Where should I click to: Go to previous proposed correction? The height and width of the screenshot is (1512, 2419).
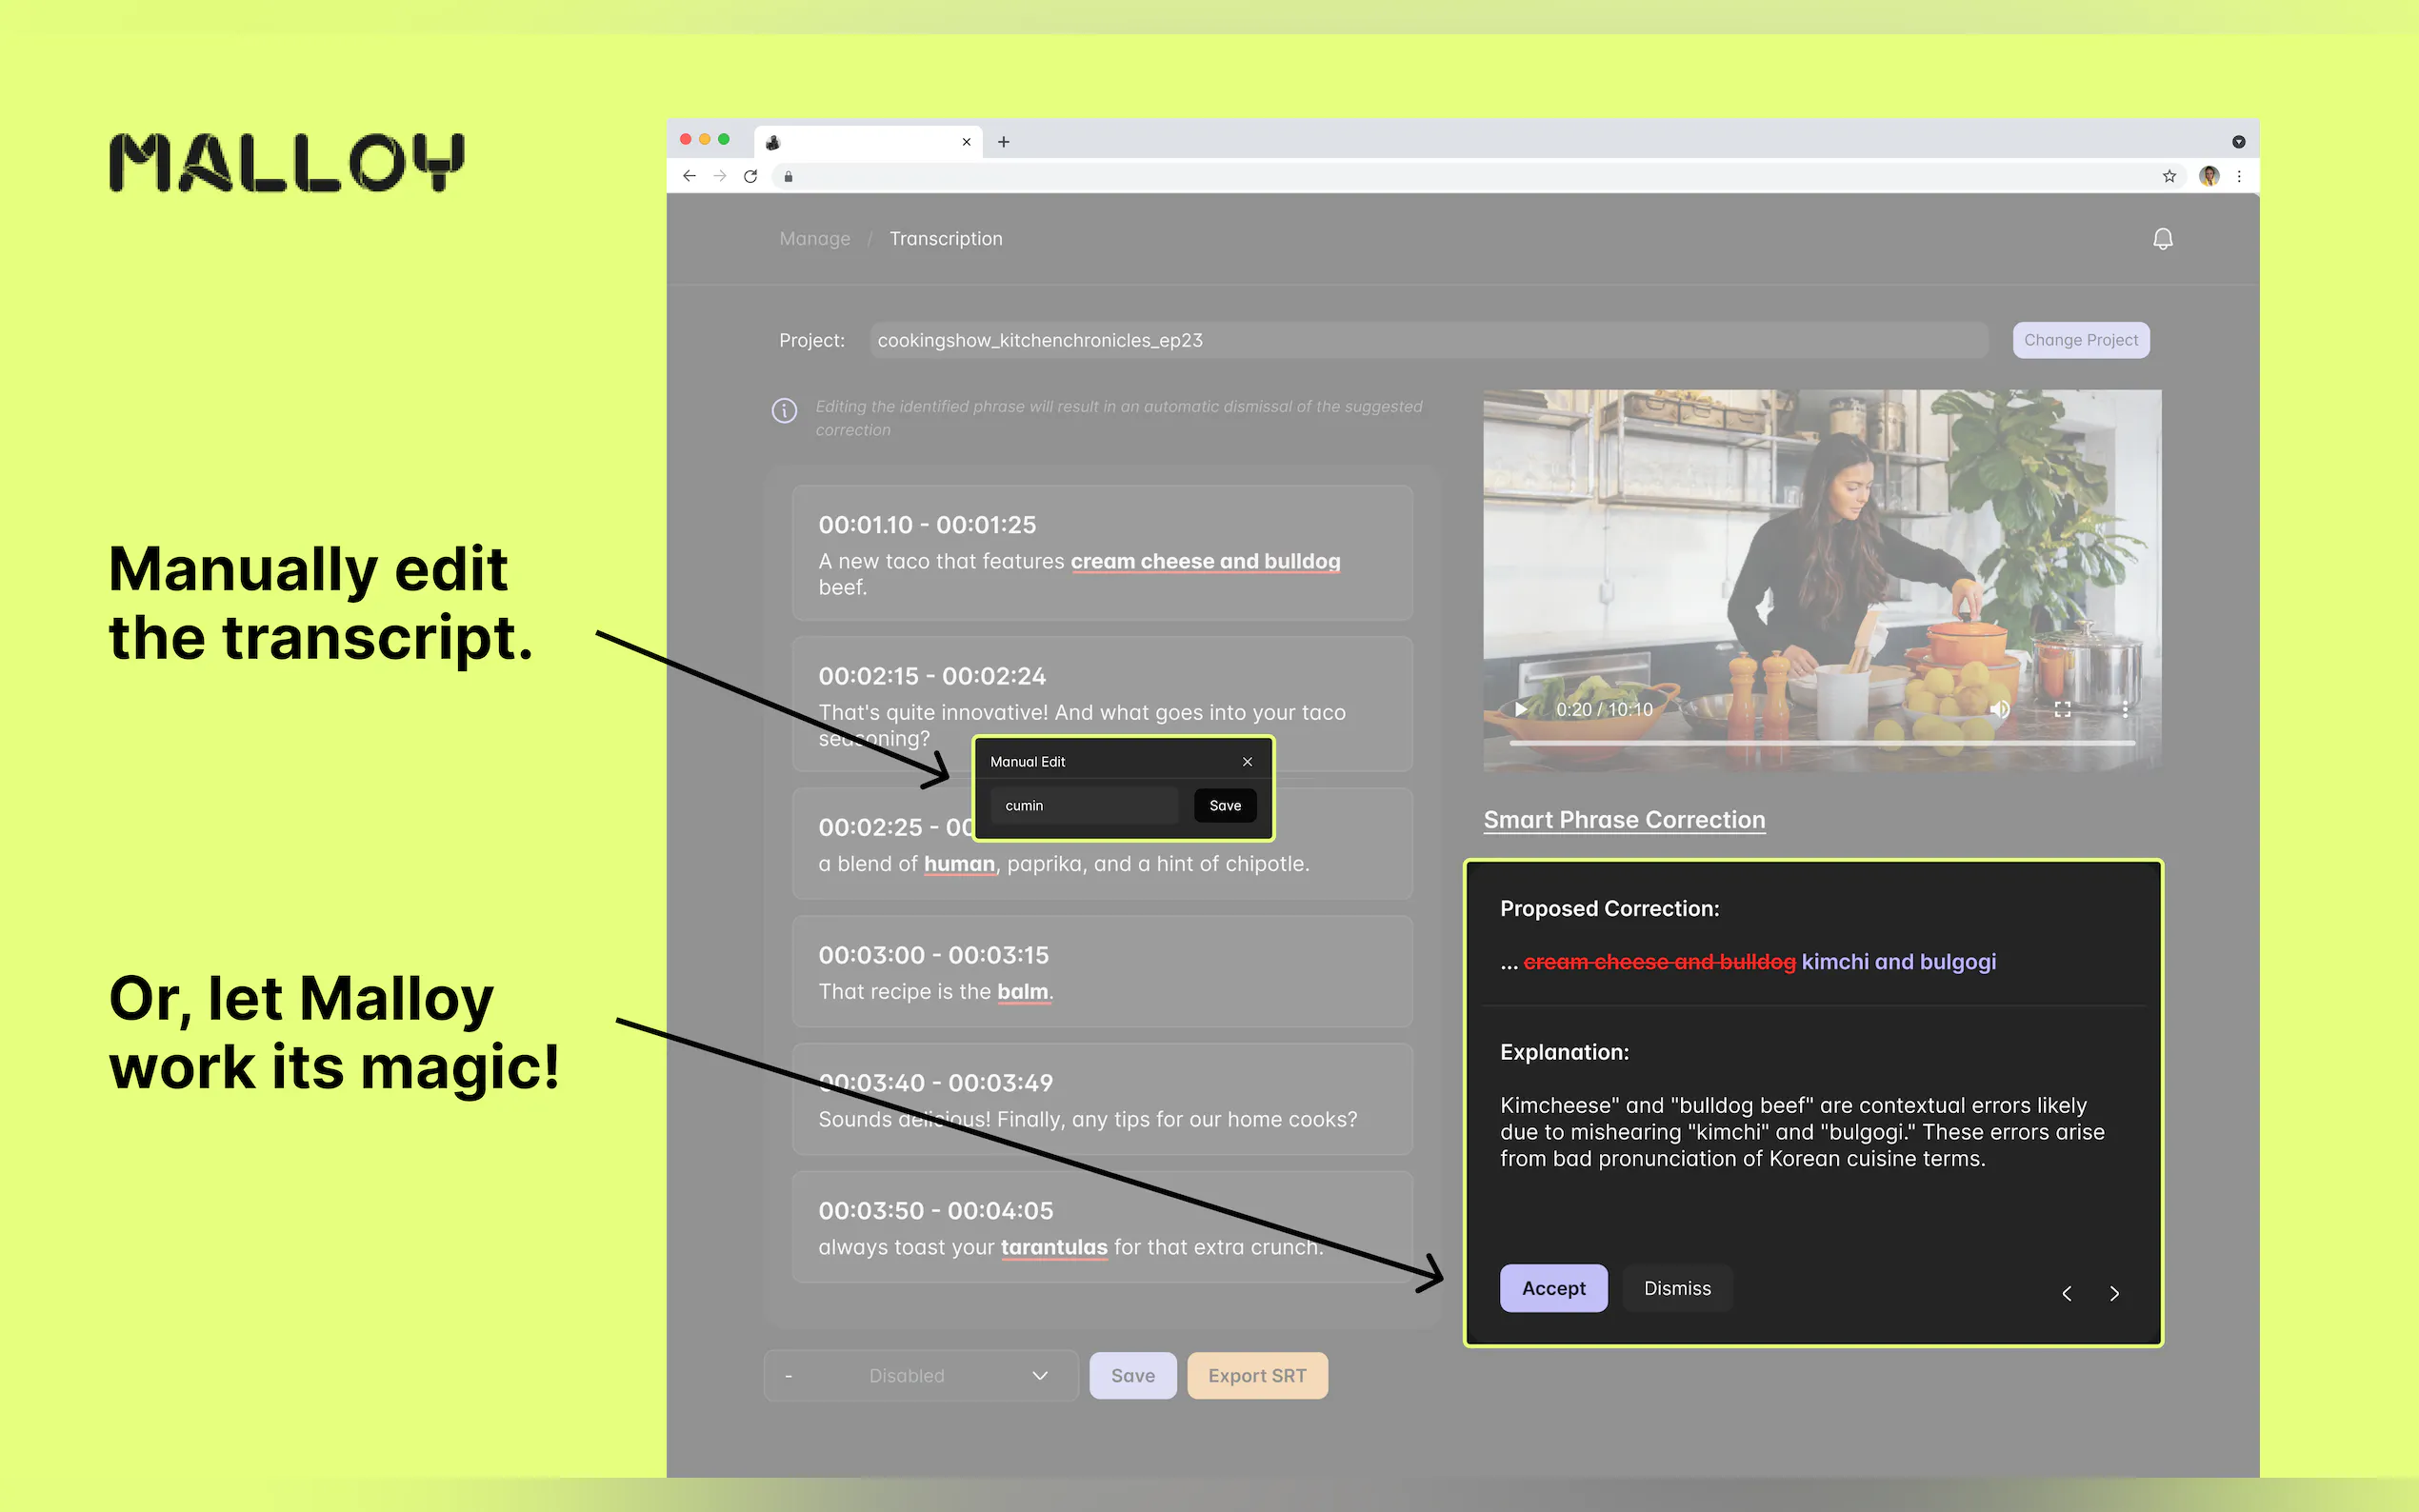pyautogui.click(x=2067, y=1293)
